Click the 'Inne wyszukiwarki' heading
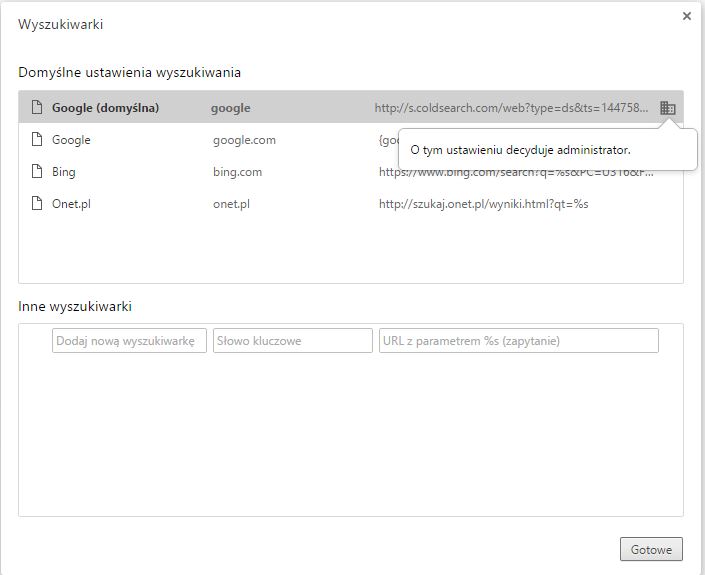705x575 pixels. coord(75,307)
